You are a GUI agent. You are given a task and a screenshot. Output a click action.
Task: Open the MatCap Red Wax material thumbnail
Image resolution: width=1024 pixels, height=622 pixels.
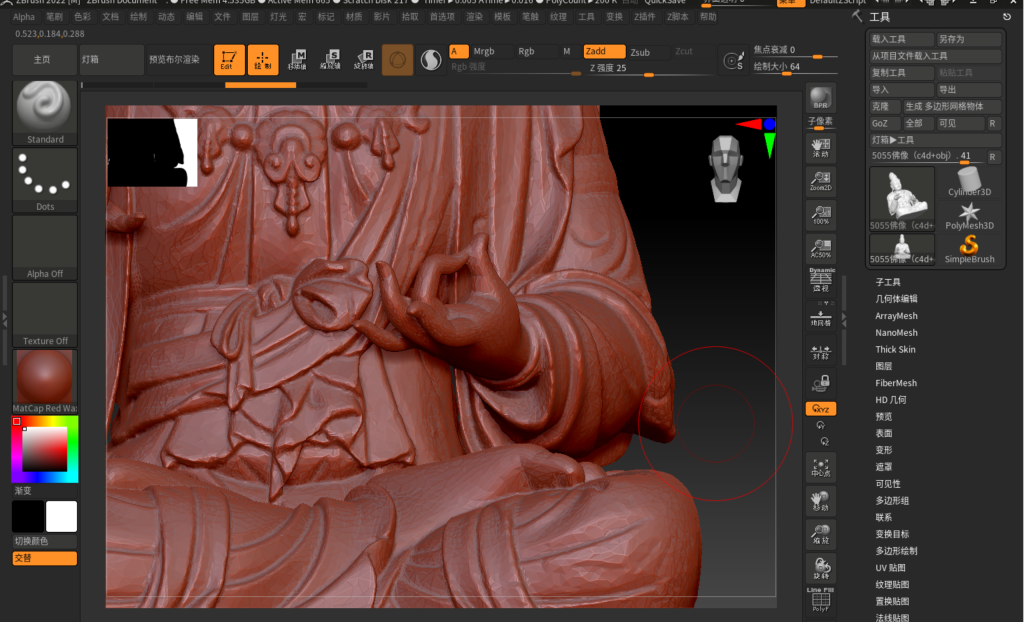click(x=44, y=382)
